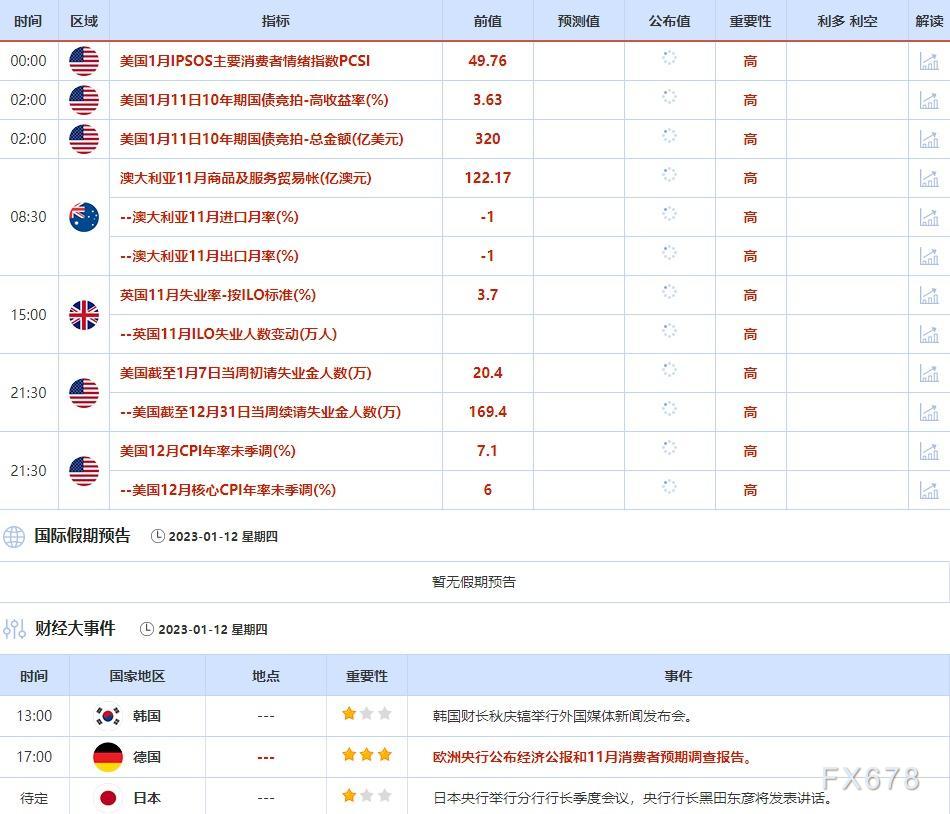
Task: Open 英国11月失业率-按ILO标准(%) indicator
Action: 218,295
